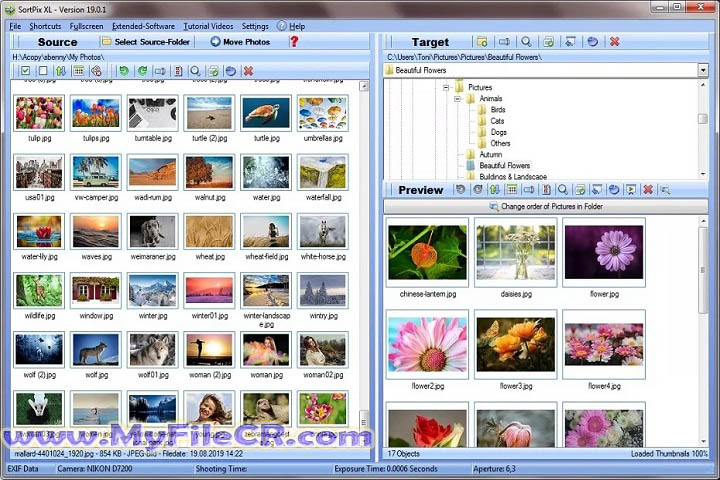Click the 17 Objects status text

[x=403, y=453]
